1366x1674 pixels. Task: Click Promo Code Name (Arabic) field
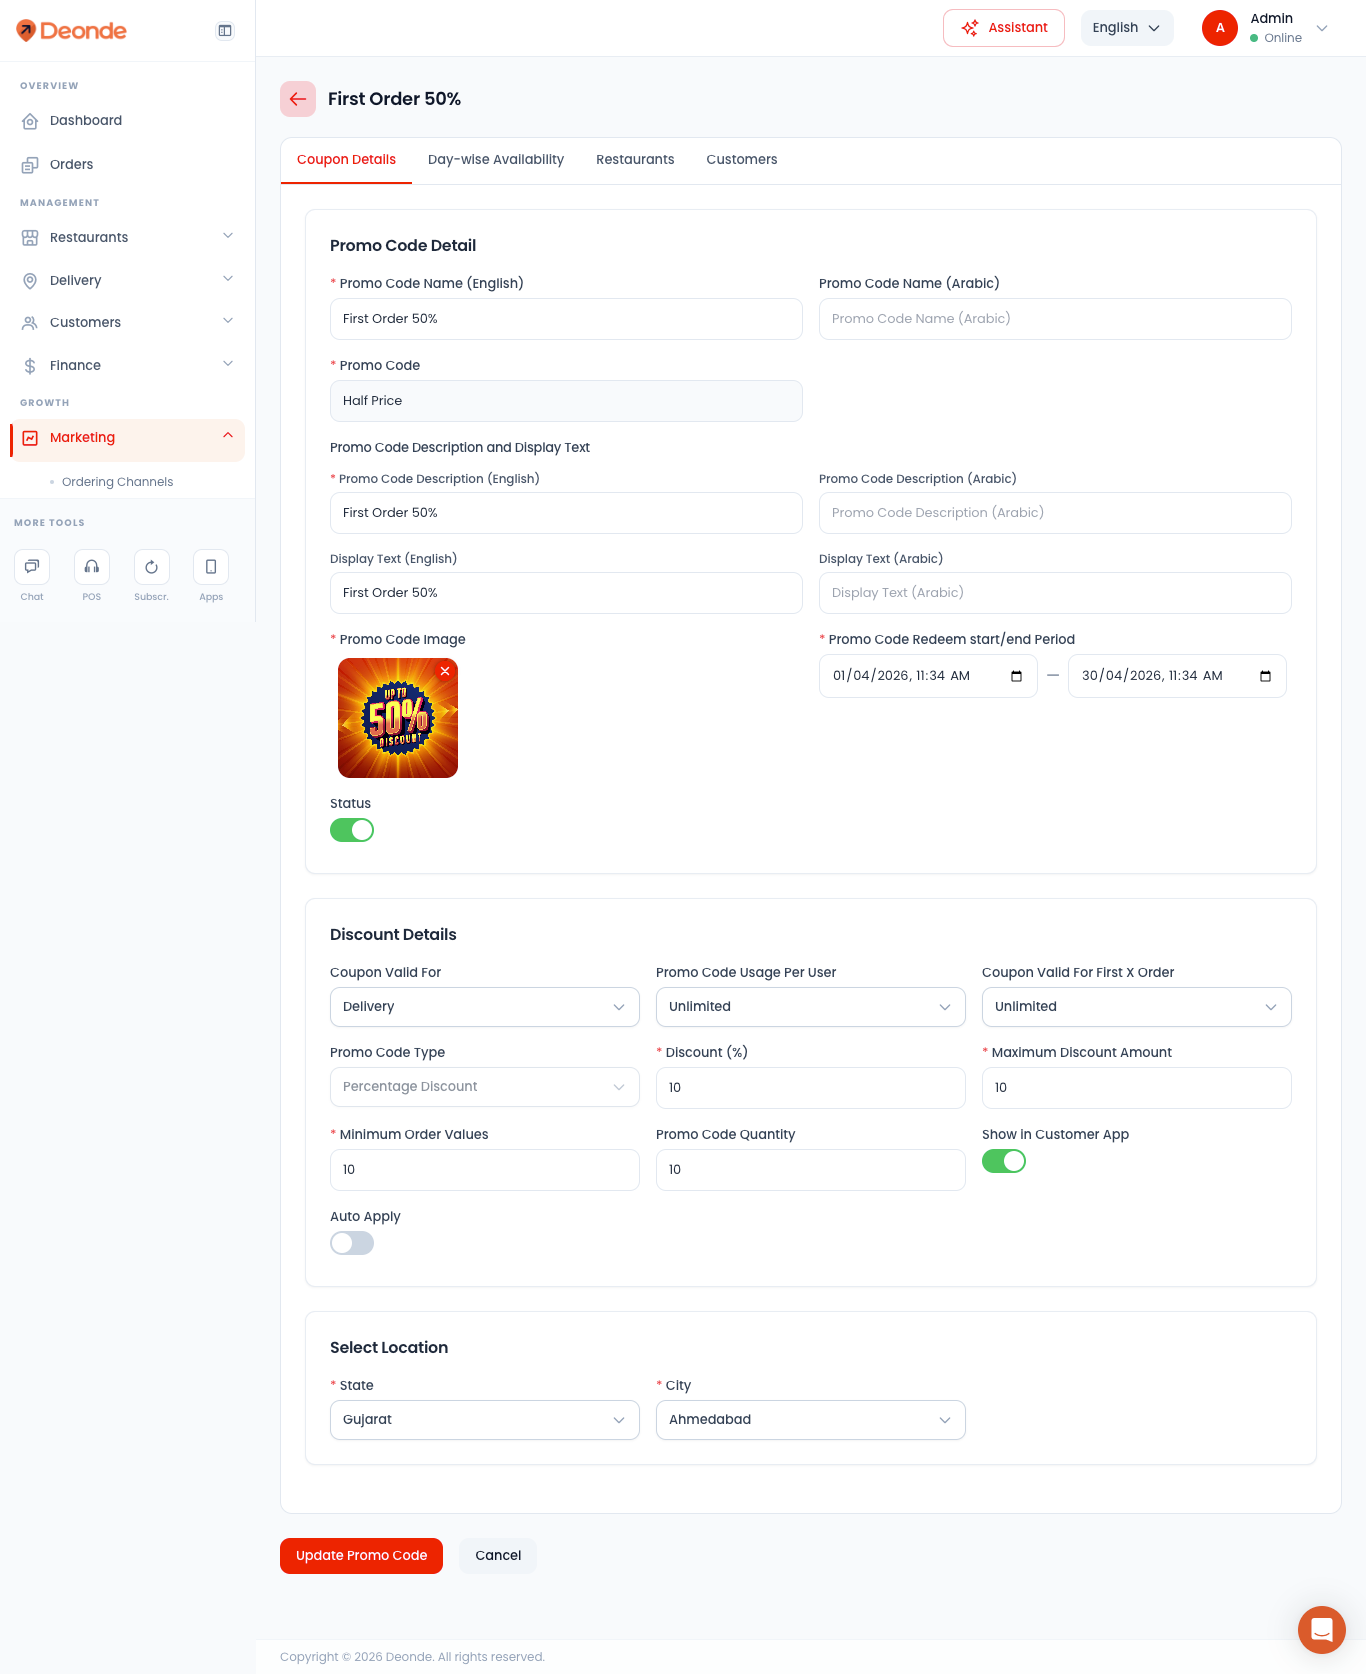click(1055, 319)
